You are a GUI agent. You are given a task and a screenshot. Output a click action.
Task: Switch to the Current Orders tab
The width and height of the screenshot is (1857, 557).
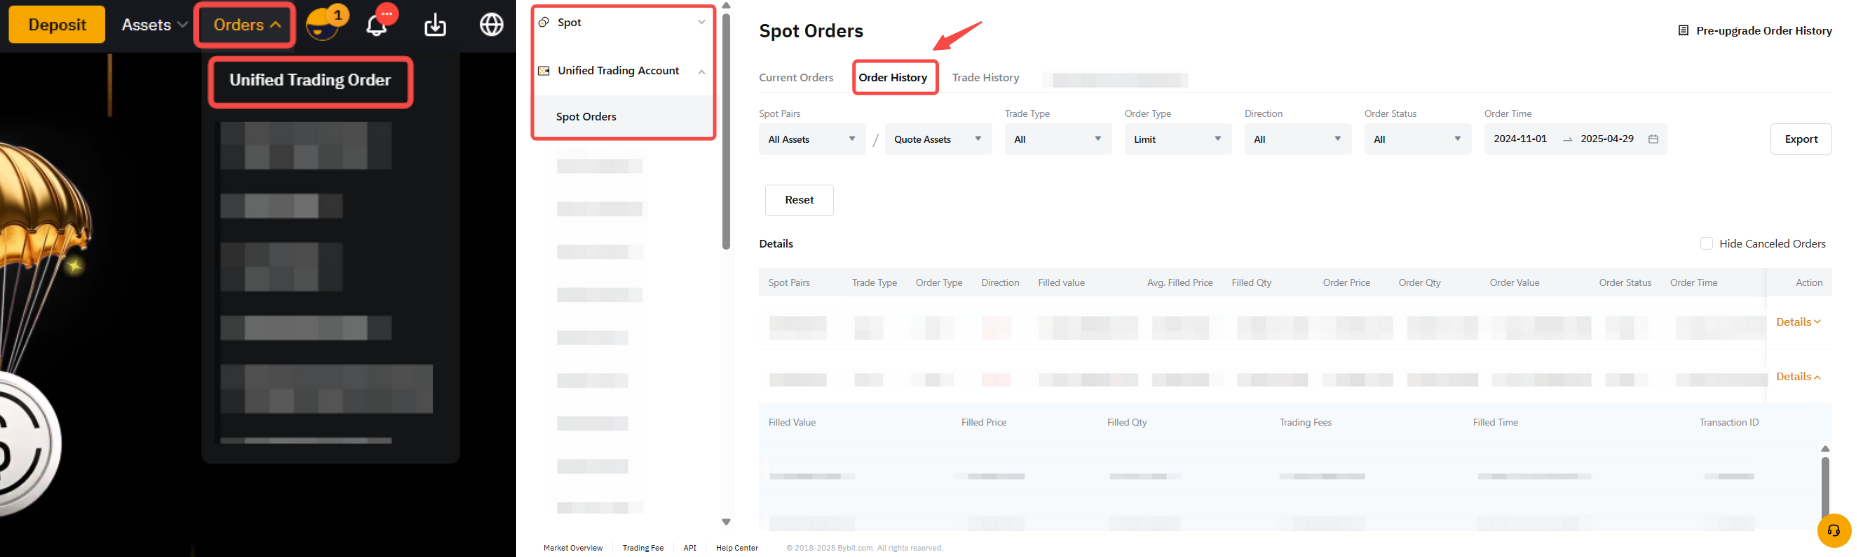point(796,78)
